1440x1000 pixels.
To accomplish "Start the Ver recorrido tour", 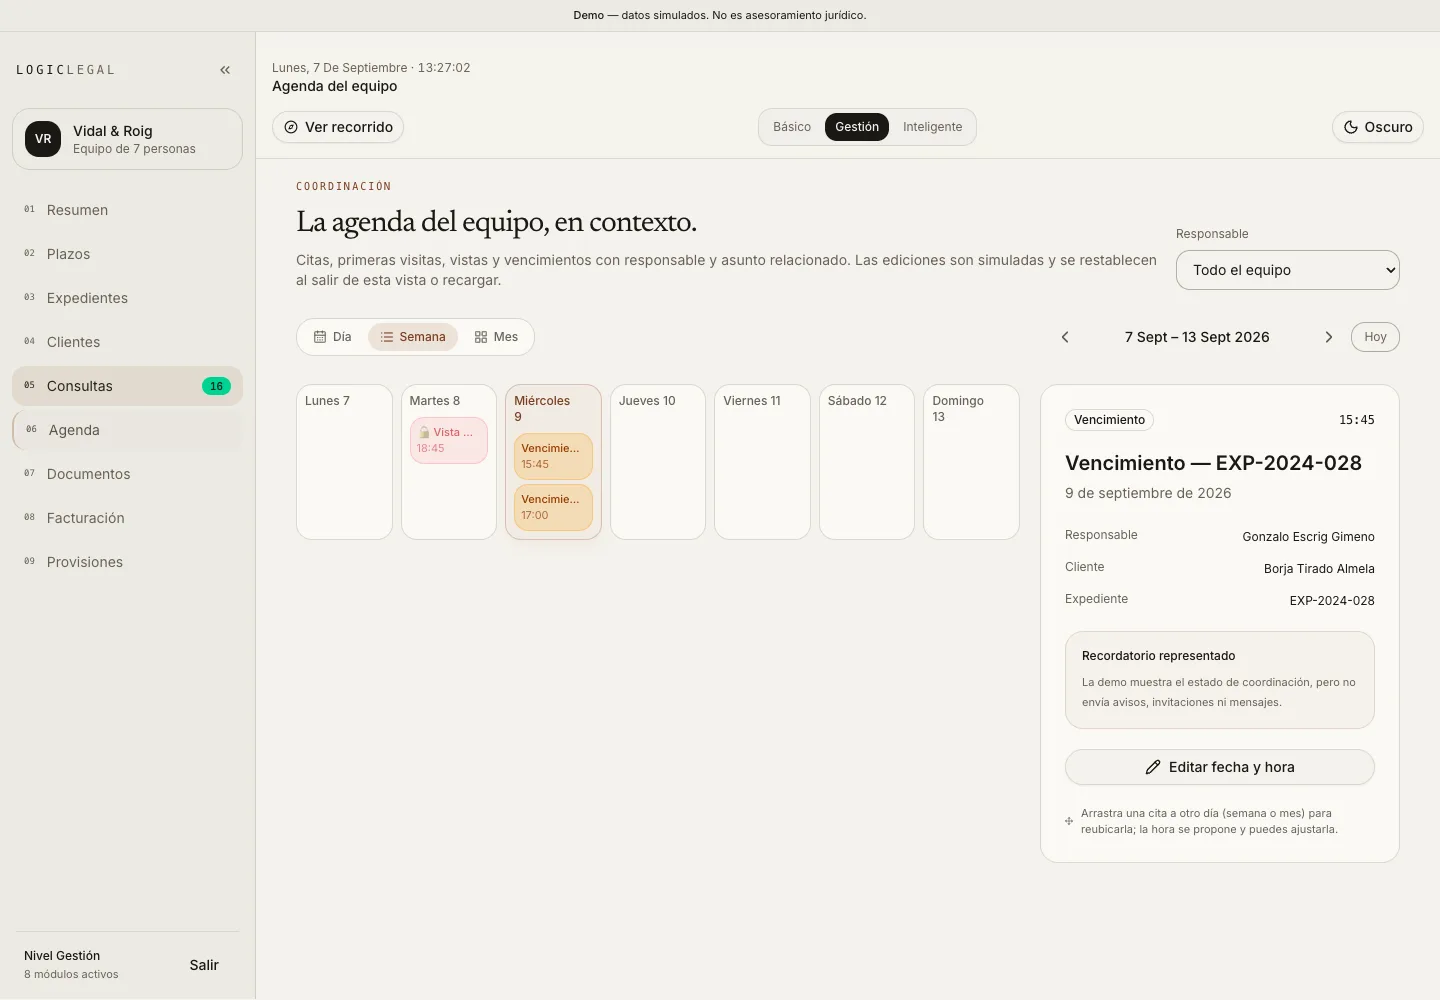I will pos(338,127).
